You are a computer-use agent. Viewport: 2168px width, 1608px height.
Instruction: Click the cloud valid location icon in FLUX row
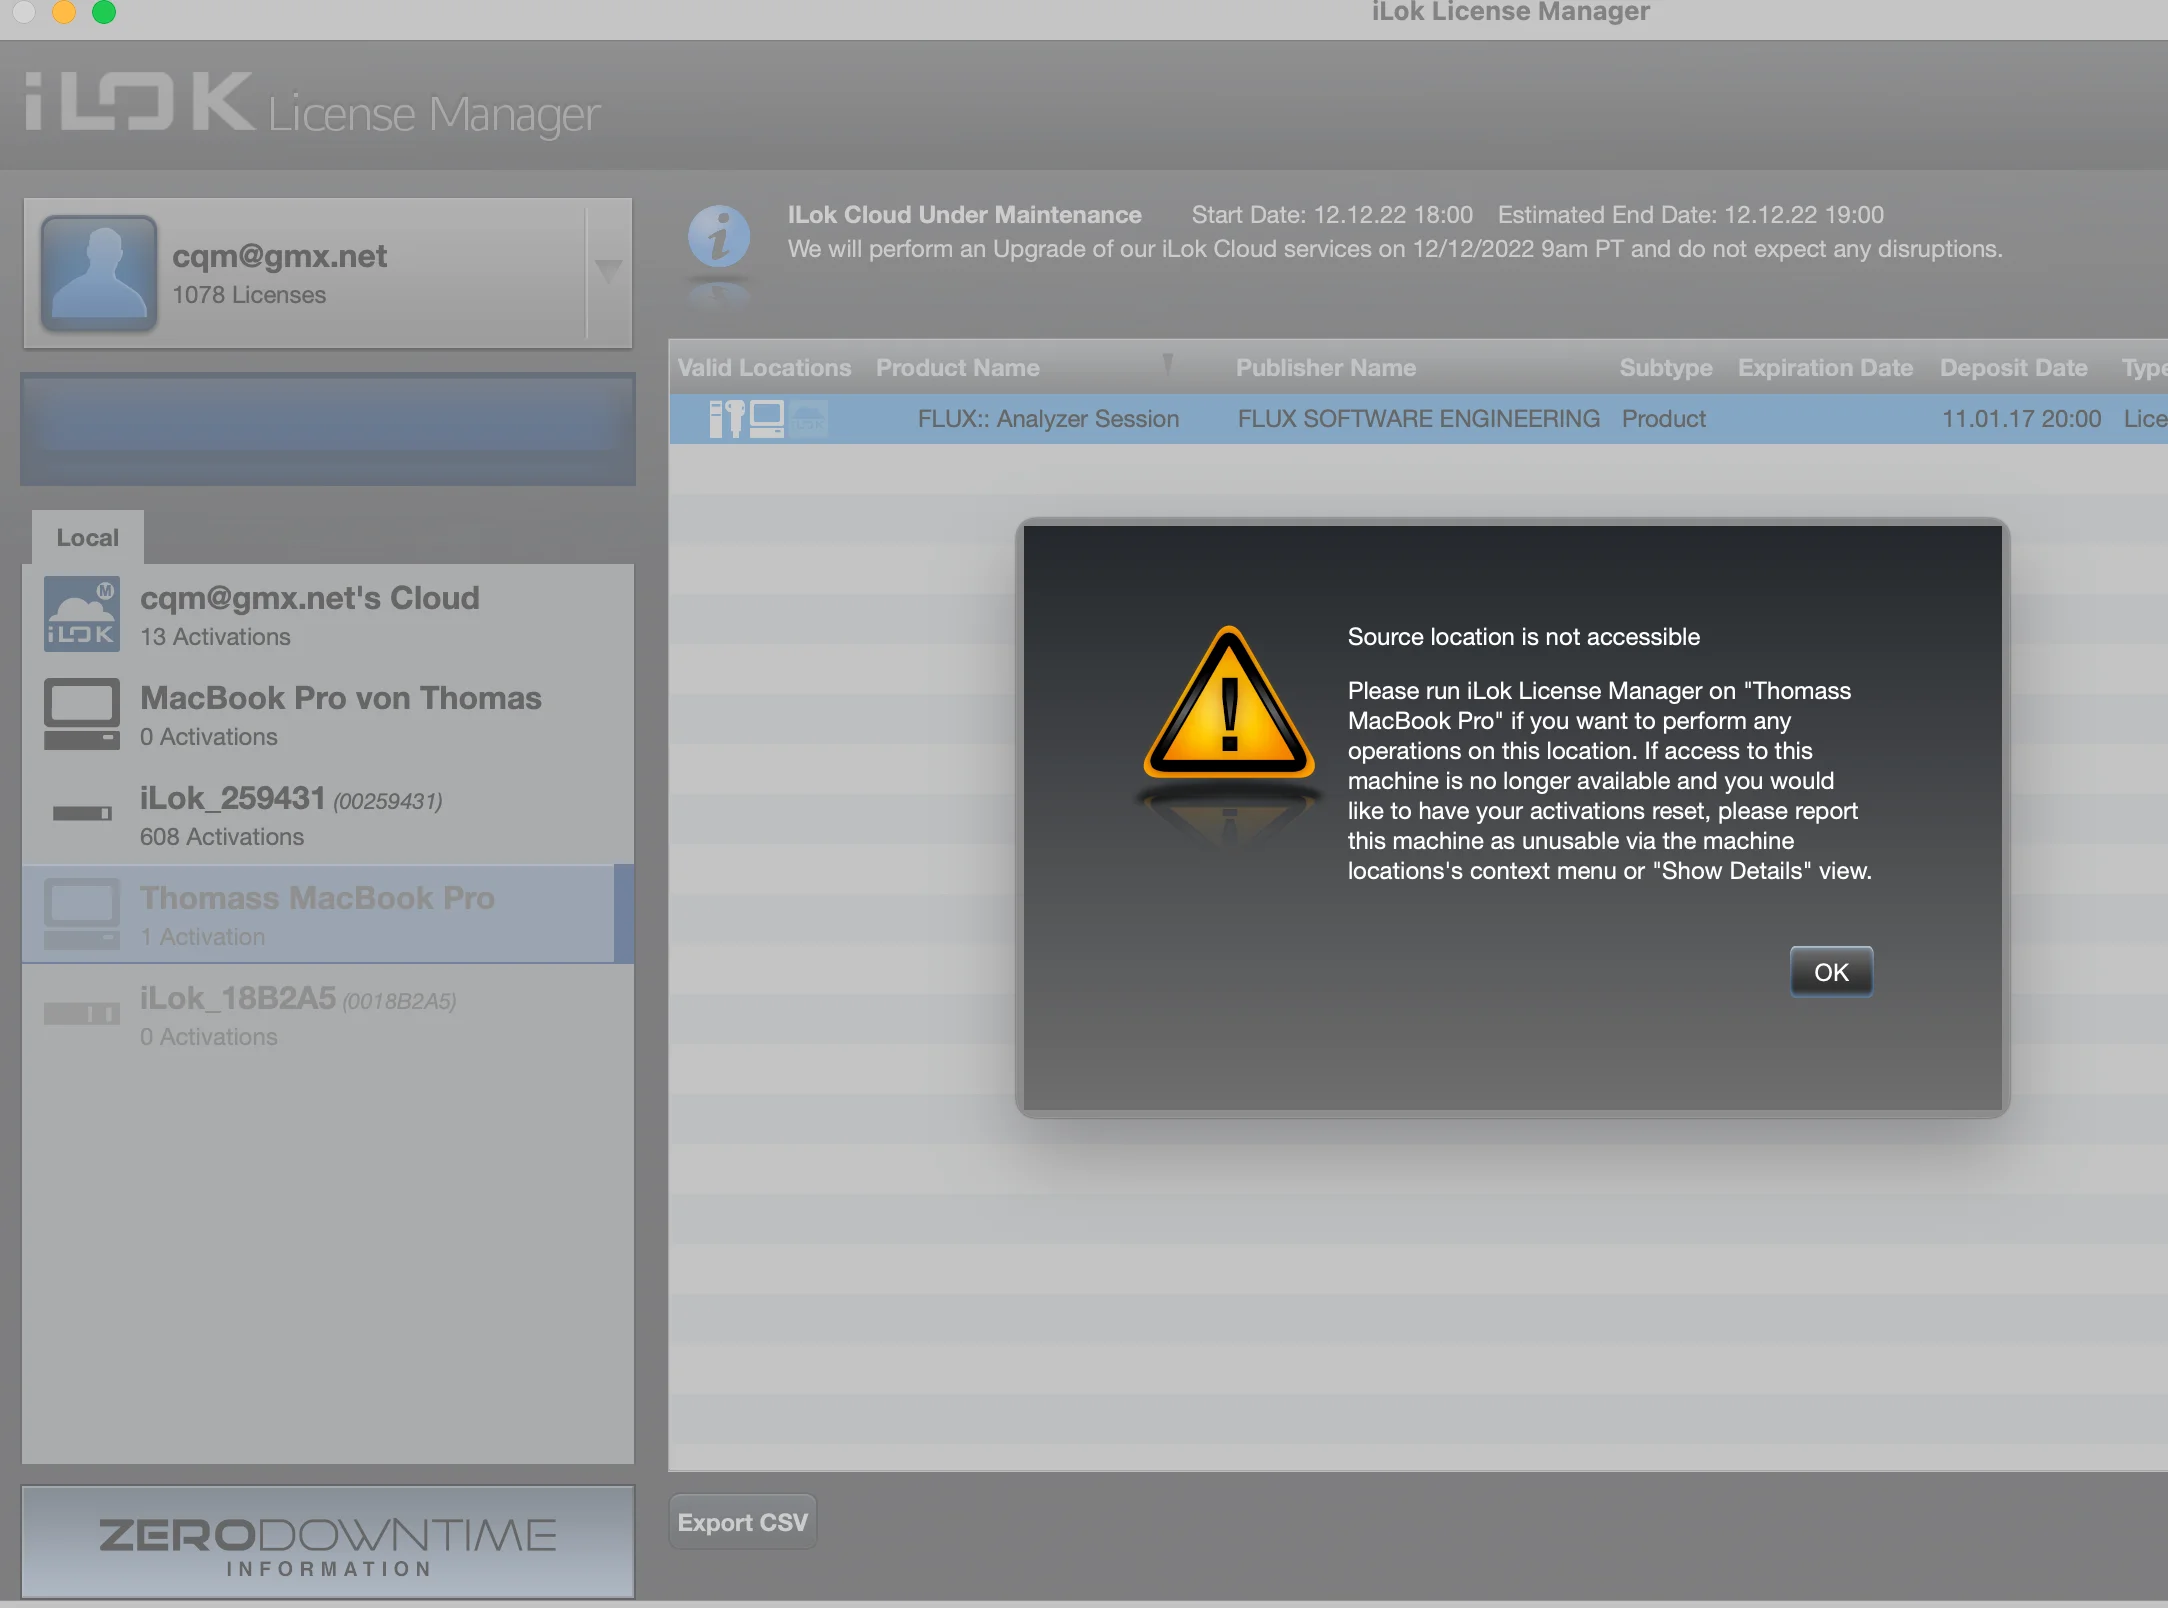click(809, 419)
